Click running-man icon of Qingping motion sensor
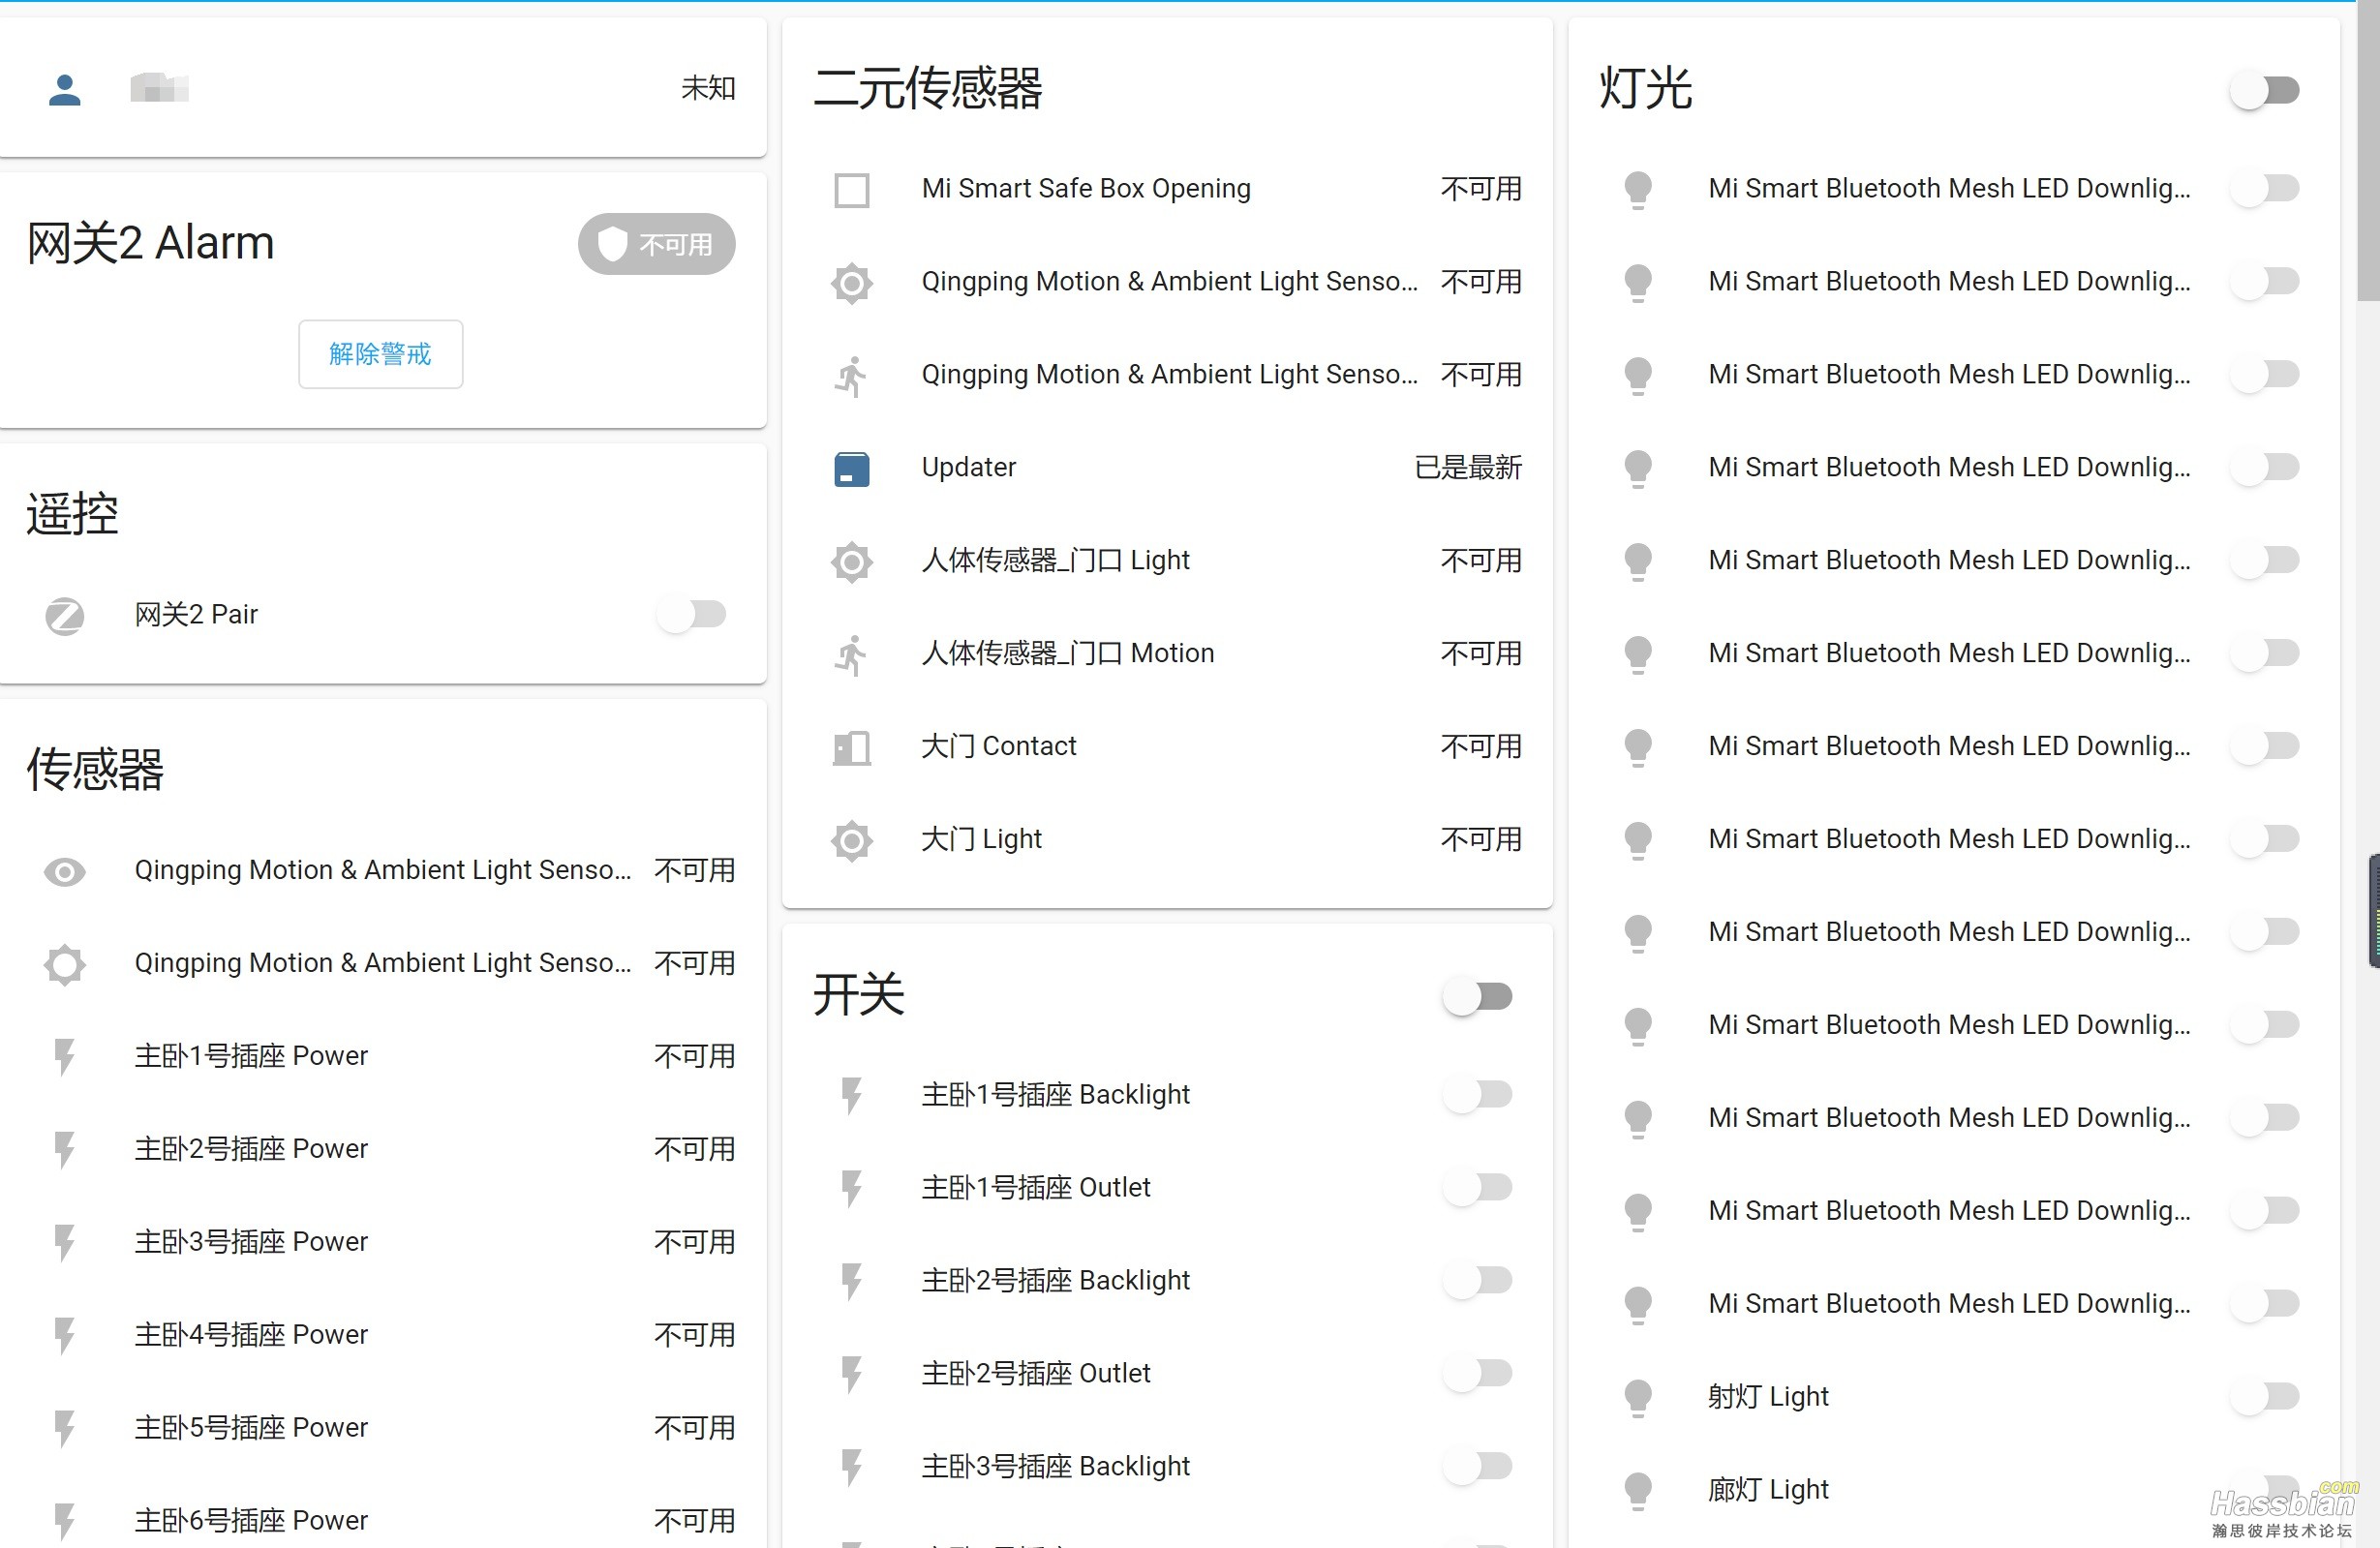The width and height of the screenshot is (2380, 1548). (852, 376)
